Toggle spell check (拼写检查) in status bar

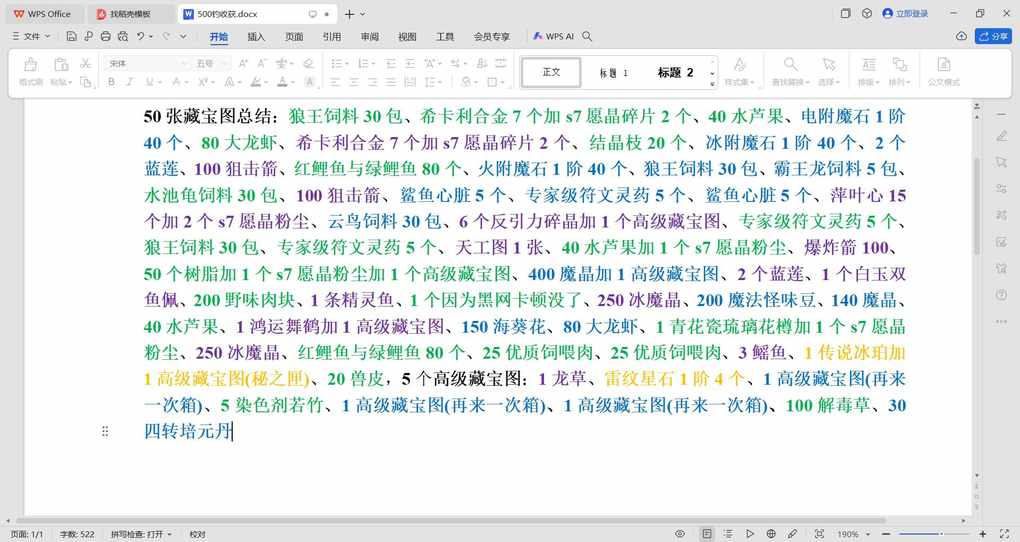coord(141,534)
